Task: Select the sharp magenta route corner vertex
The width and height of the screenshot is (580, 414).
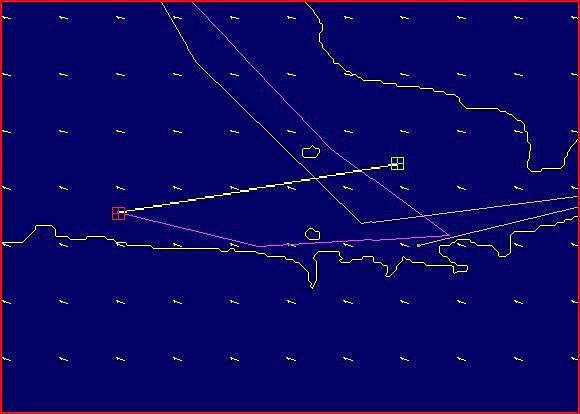Action: coord(449,235)
